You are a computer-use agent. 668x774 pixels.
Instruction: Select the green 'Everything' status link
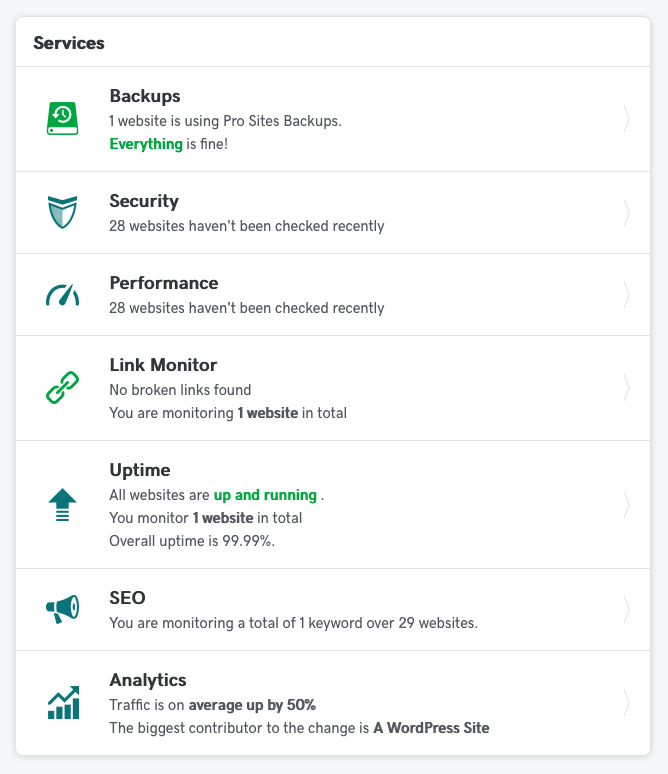(x=146, y=144)
